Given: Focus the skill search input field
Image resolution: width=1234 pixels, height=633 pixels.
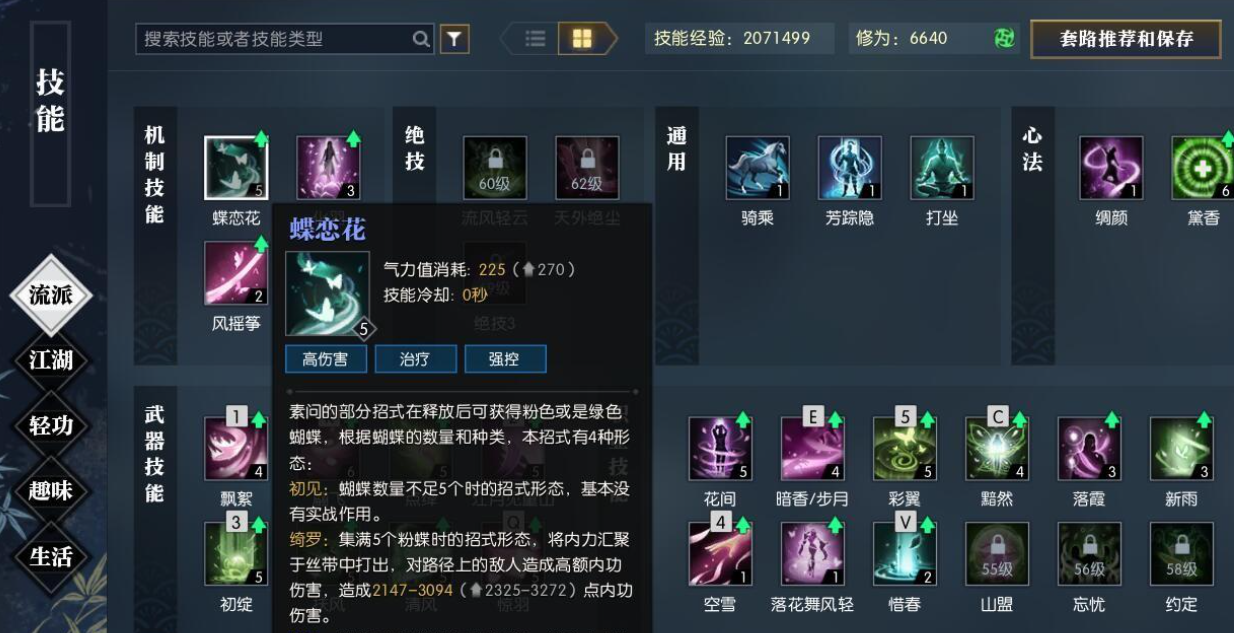Looking at the screenshot, I should pos(285,39).
